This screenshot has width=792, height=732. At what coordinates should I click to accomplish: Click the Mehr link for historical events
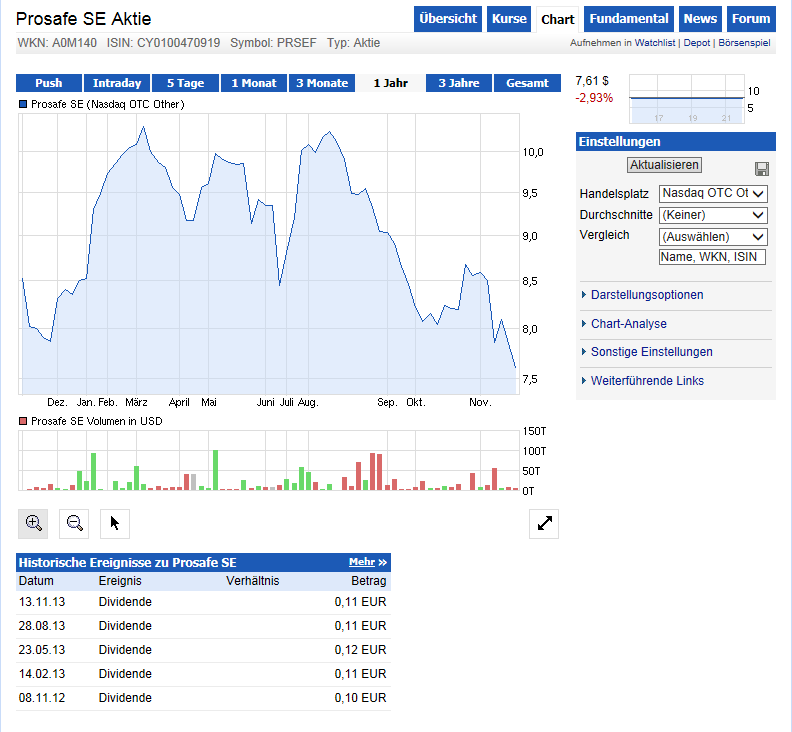pos(367,563)
